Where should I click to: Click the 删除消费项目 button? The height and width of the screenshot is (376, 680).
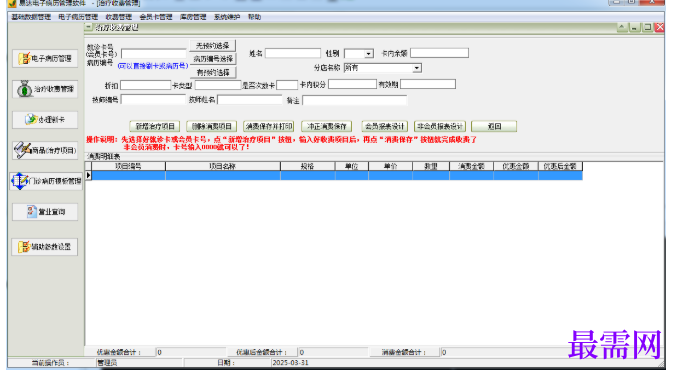(212, 127)
